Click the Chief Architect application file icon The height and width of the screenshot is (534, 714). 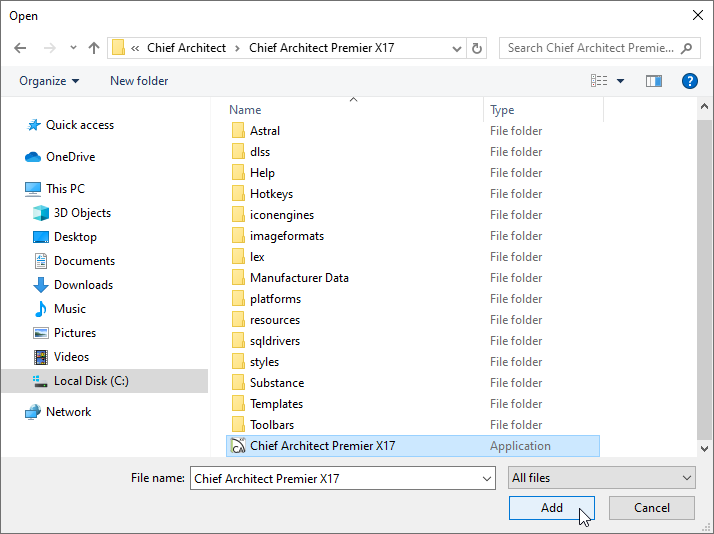[238, 446]
